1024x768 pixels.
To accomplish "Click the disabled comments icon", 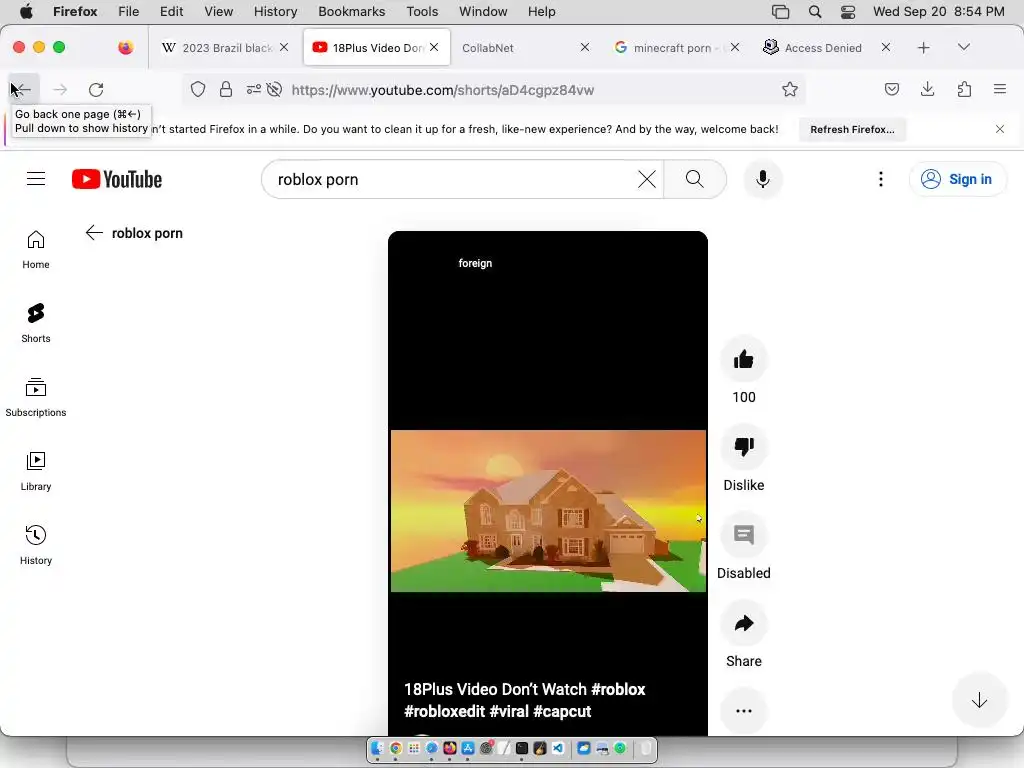I will [743, 535].
